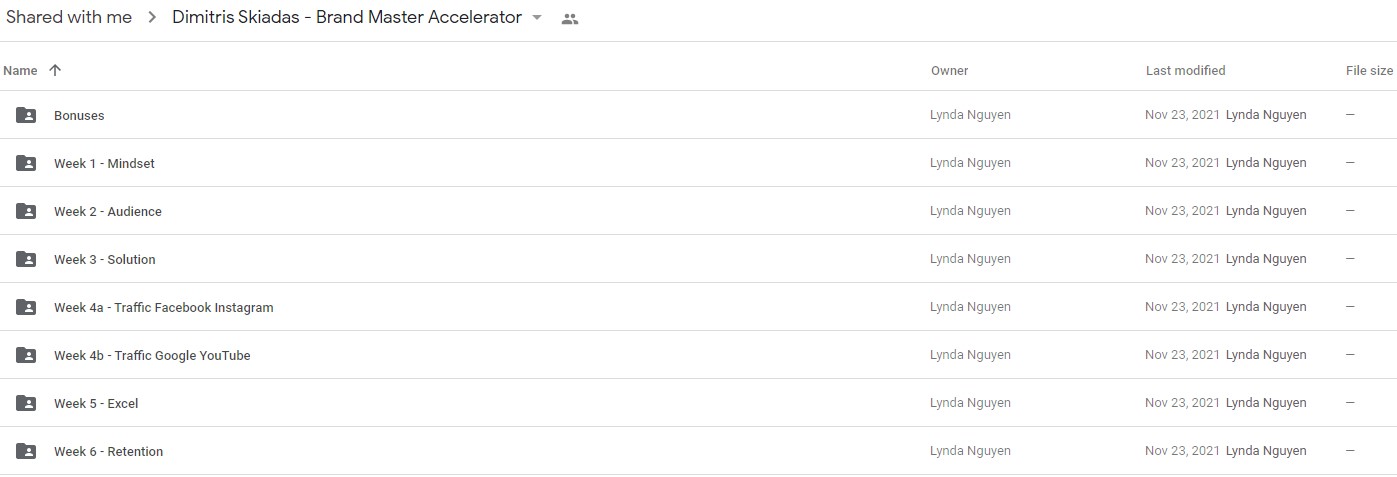Click the Week 4b Traffic Google folder icon
The width and height of the screenshot is (1397, 477).
point(26,355)
